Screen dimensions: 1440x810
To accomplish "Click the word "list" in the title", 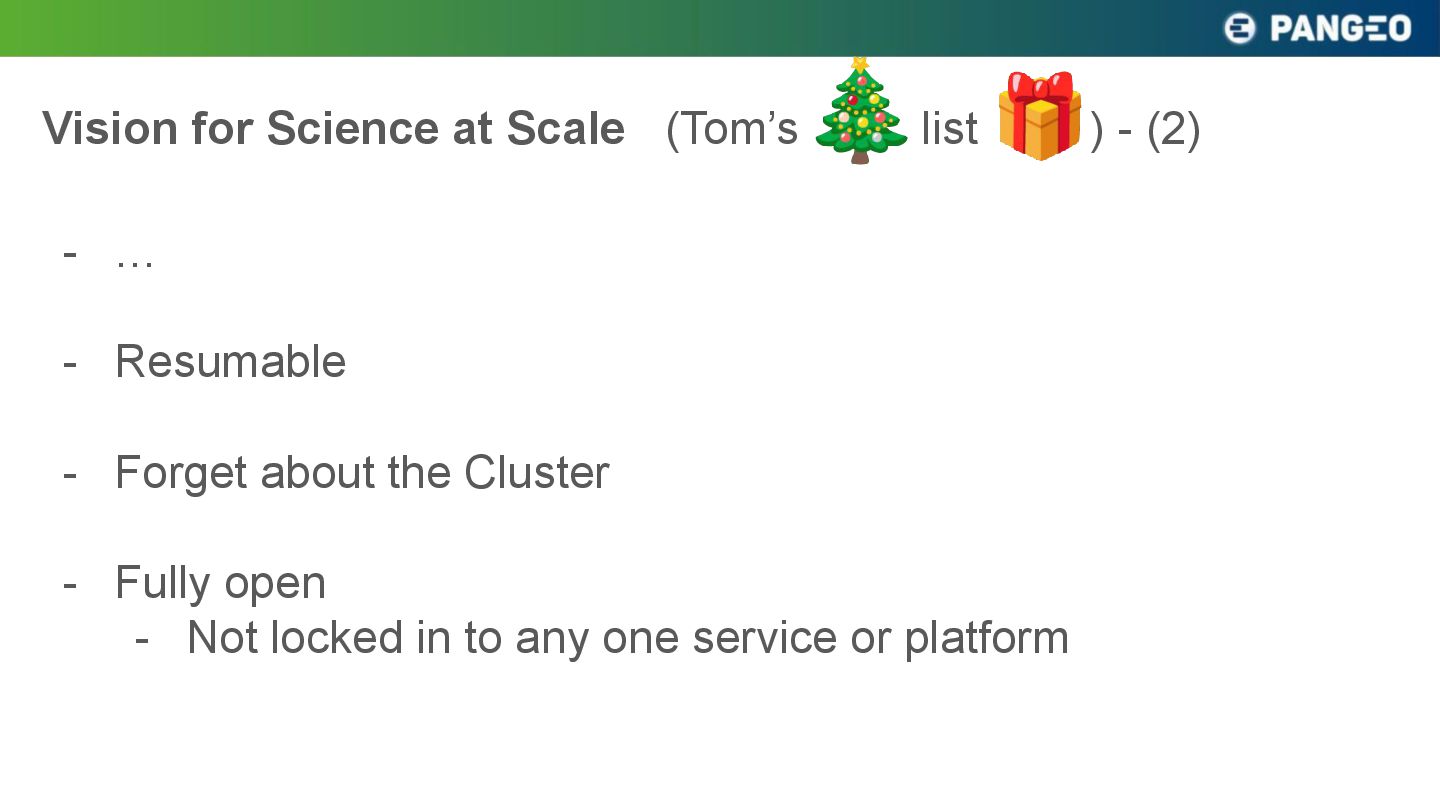I will [x=949, y=129].
